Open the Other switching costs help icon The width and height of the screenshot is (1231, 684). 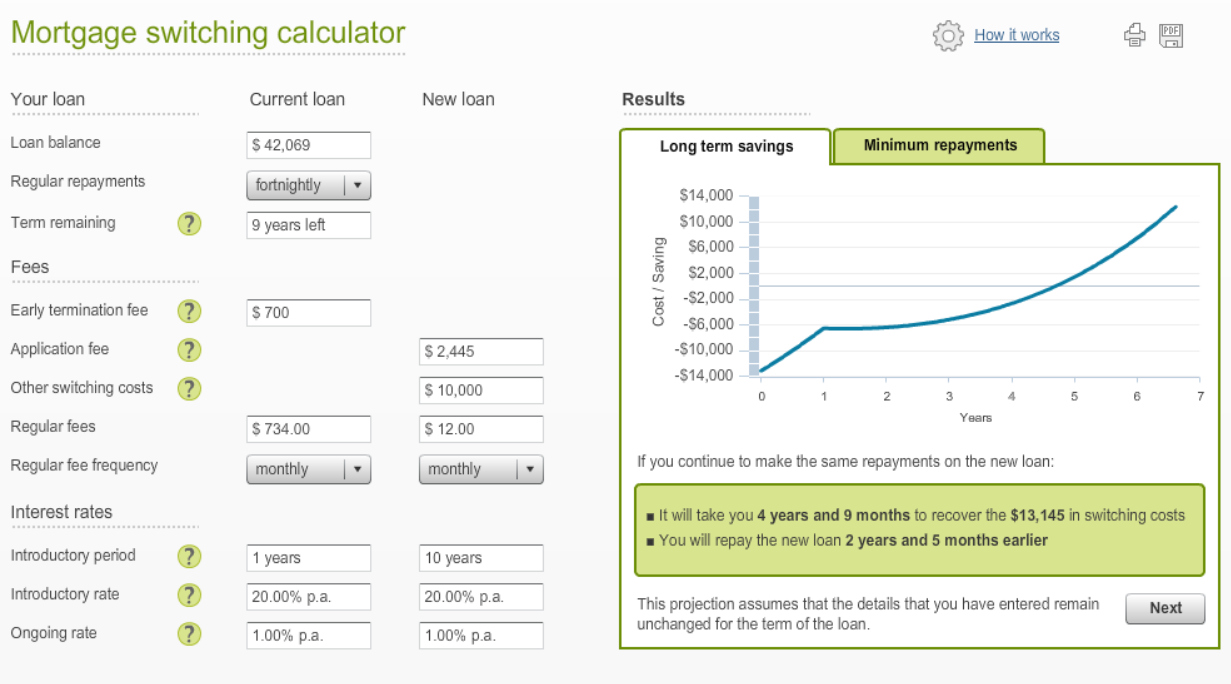click(189, 388)
